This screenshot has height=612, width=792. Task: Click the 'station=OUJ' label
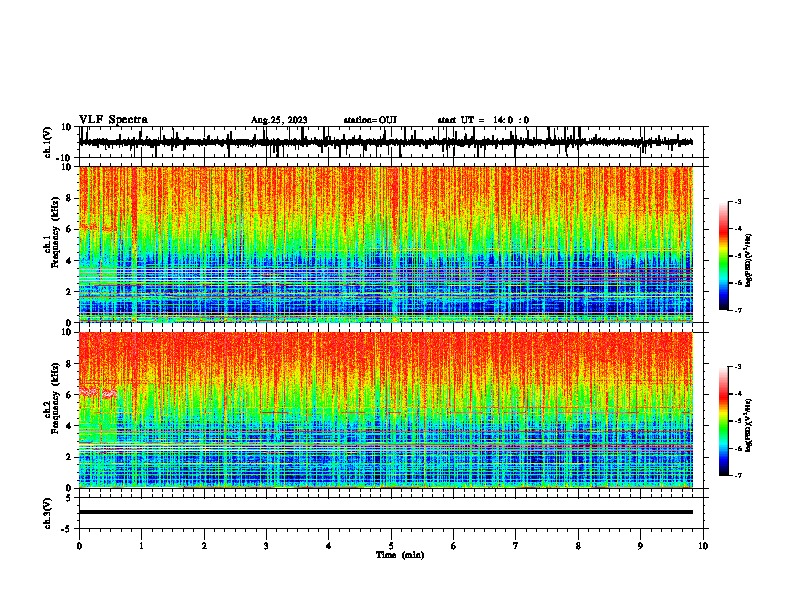tap(370, 120)
